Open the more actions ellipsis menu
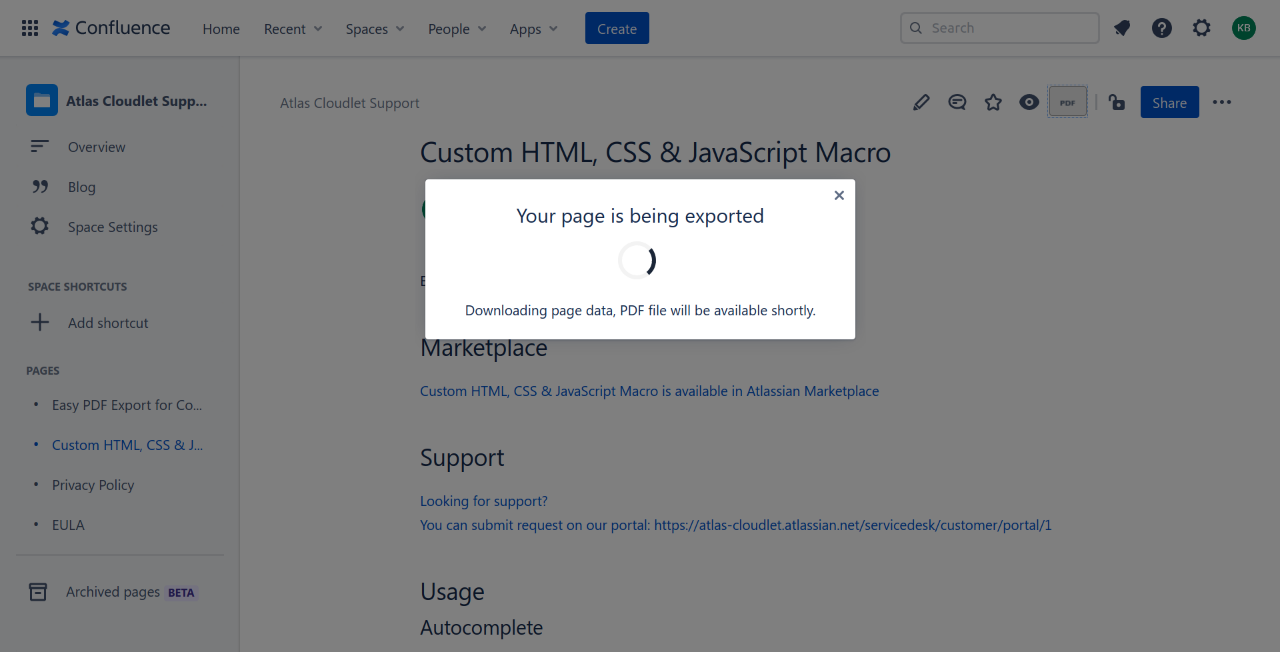The image size is (1280, 652). (1222, 102)
